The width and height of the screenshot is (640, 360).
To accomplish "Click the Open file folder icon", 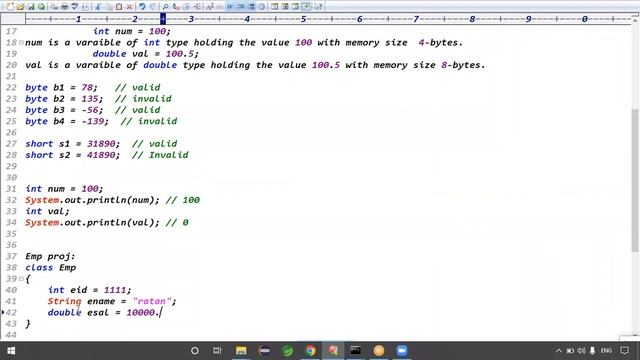I will pos(20,7).
